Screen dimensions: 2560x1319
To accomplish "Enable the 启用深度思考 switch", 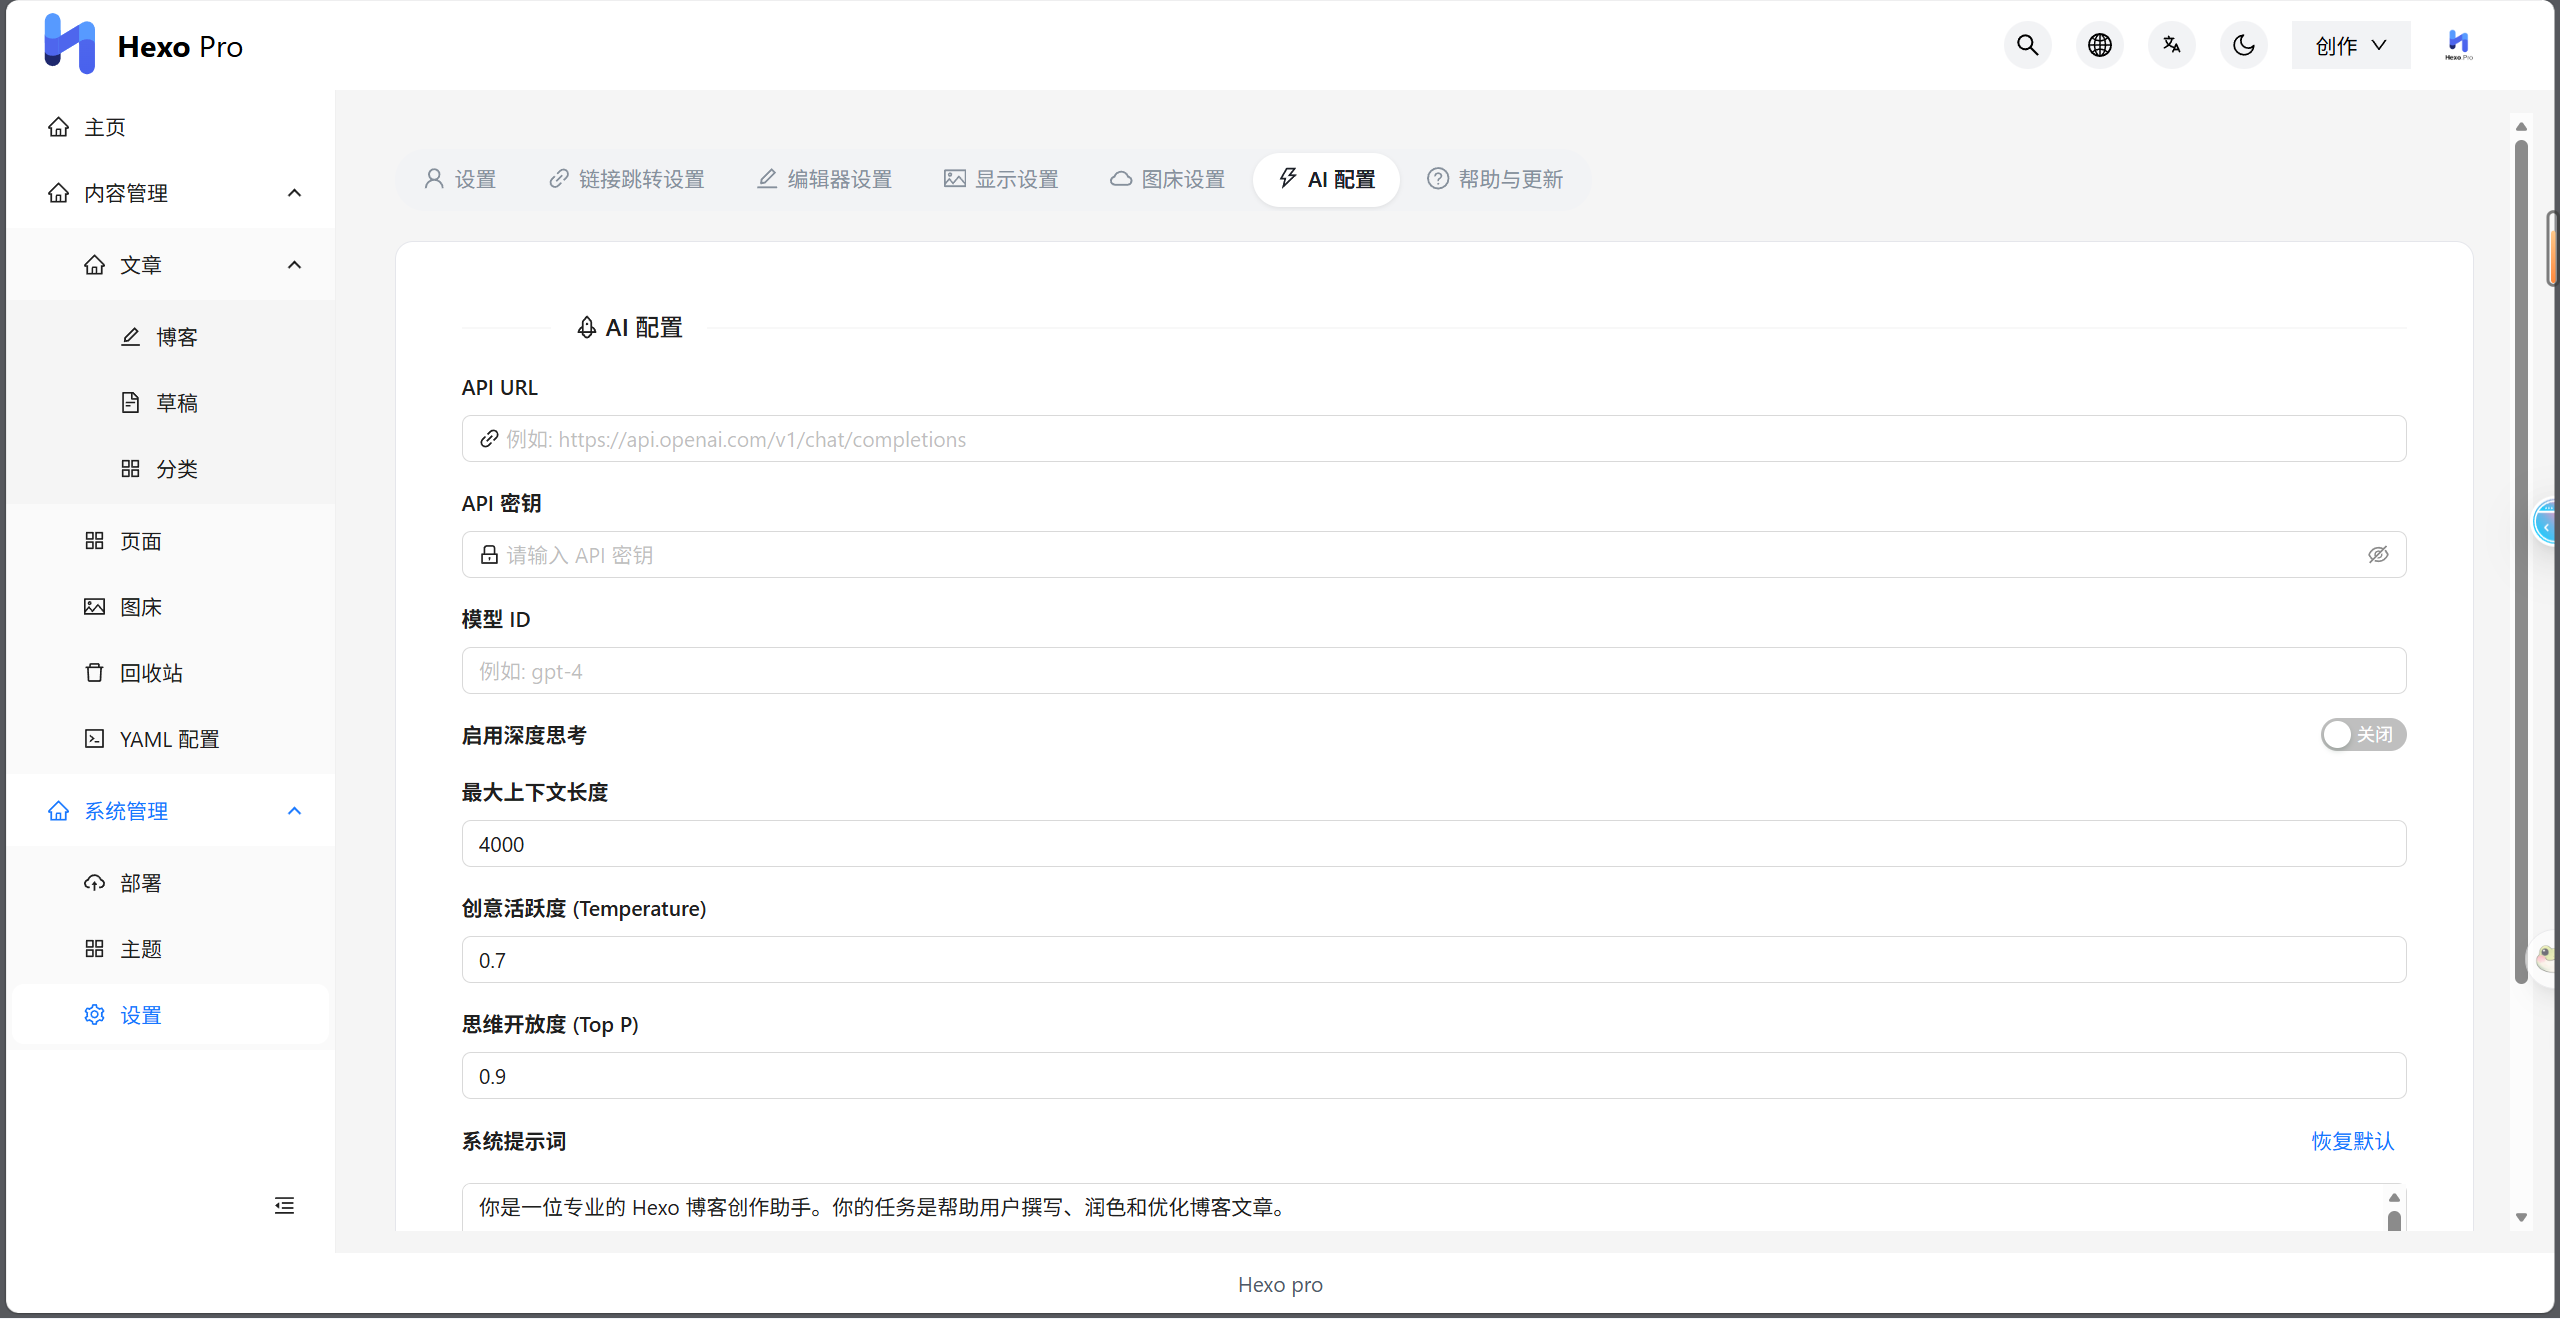I will (x=2363, y=735).
